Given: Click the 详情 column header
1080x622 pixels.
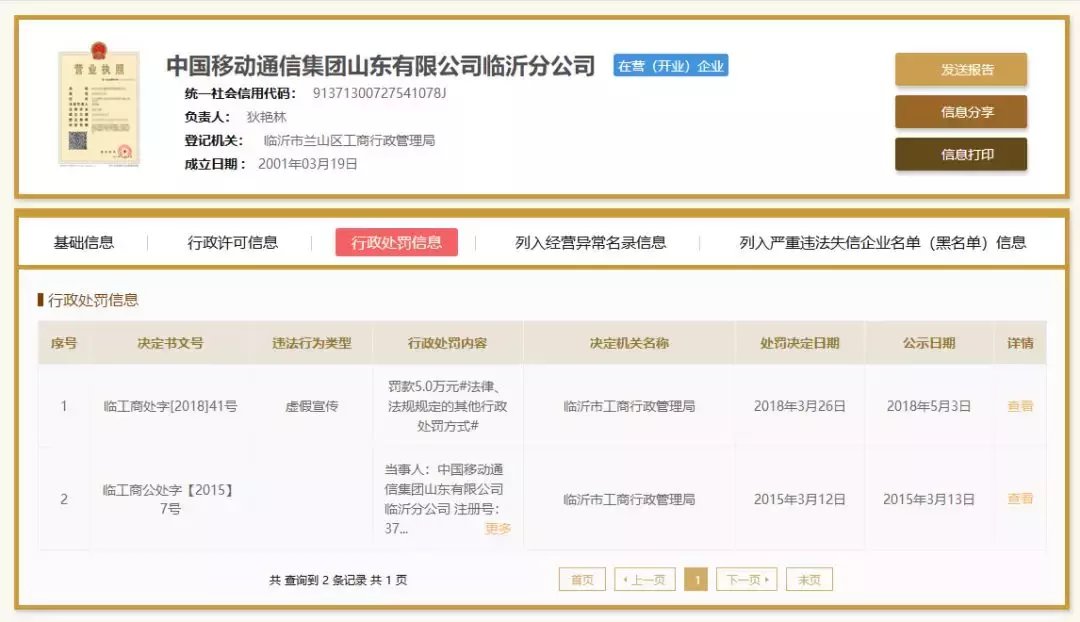Looking at the screenshot, I should 1020,343.
